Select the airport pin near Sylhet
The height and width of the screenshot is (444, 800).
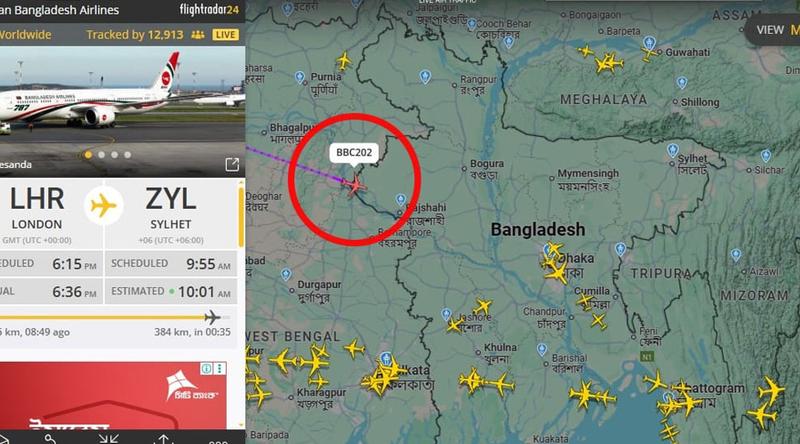pos(672,151)
